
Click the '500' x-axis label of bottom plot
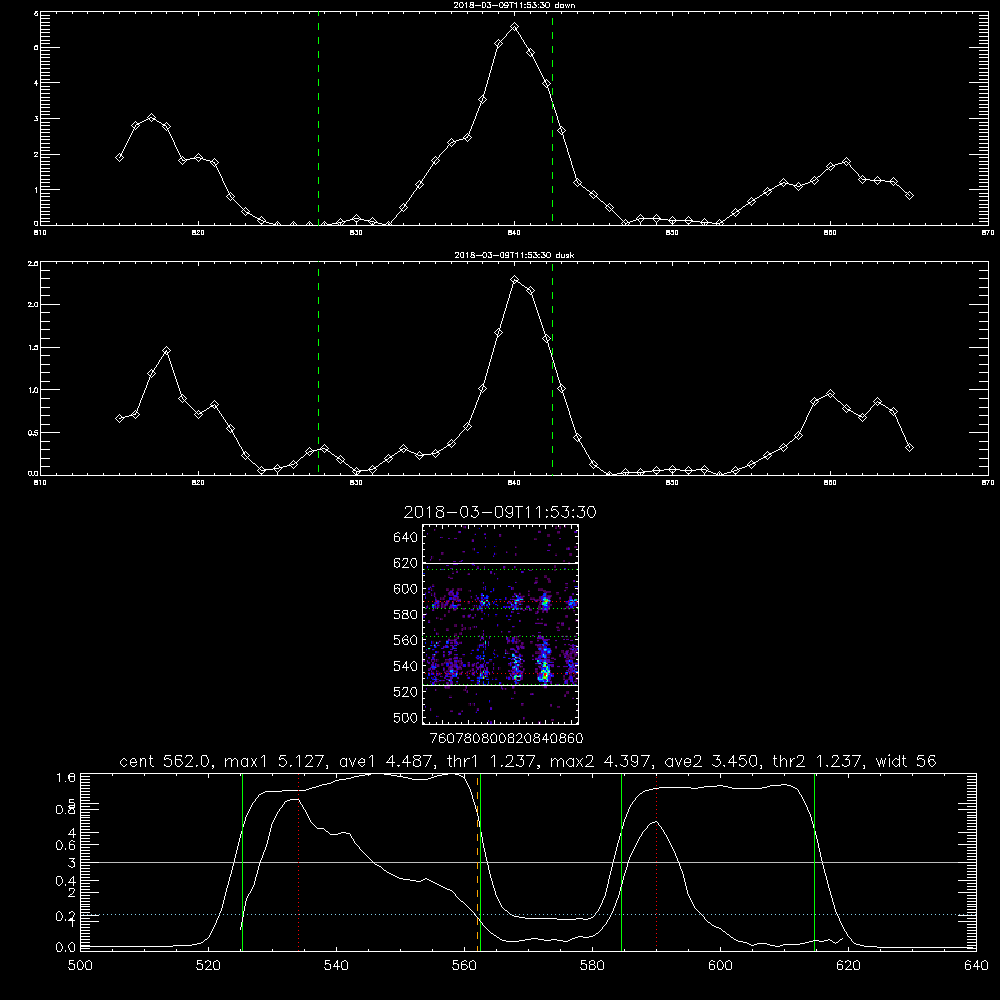click(x=80, y=966)
